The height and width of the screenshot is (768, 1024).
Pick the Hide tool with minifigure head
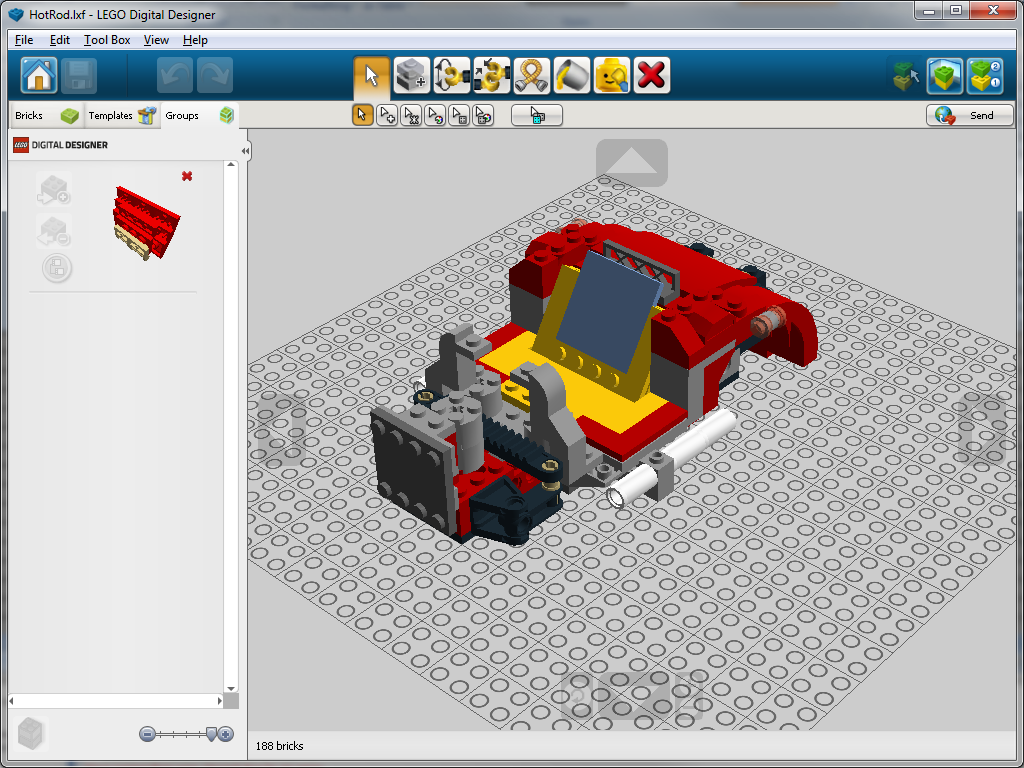point(611,76)
